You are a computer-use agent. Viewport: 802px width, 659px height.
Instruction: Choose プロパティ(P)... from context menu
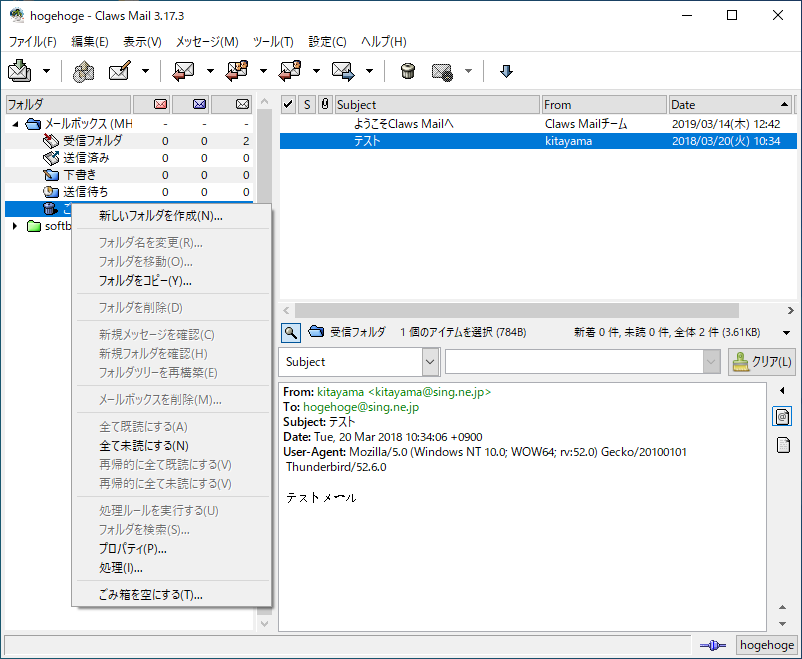pyautogui.click(x=172, y=548)
